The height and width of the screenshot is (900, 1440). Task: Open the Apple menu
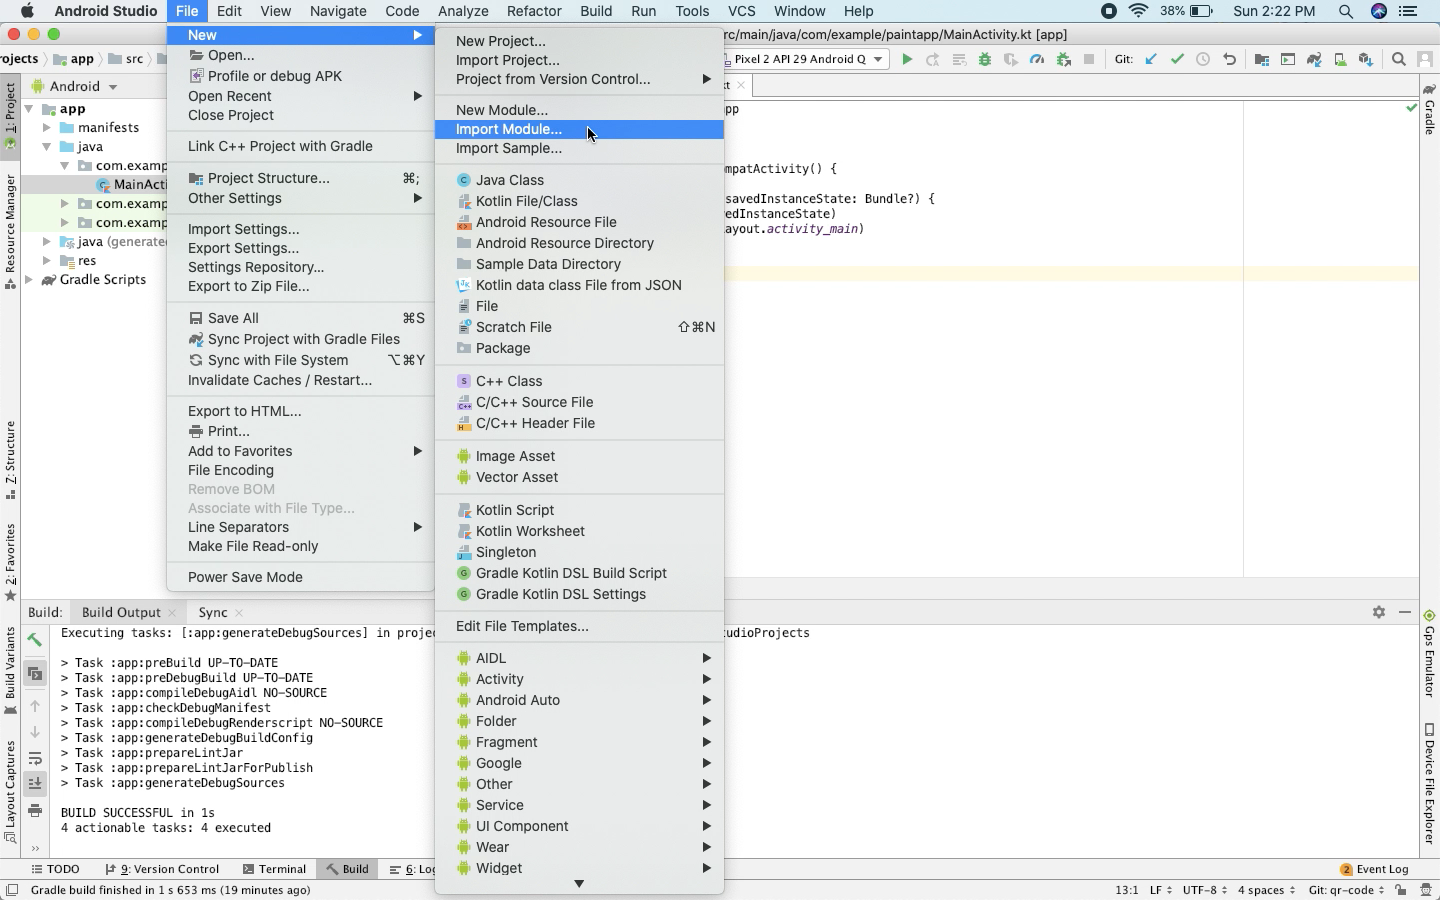[x=27, y=11]
